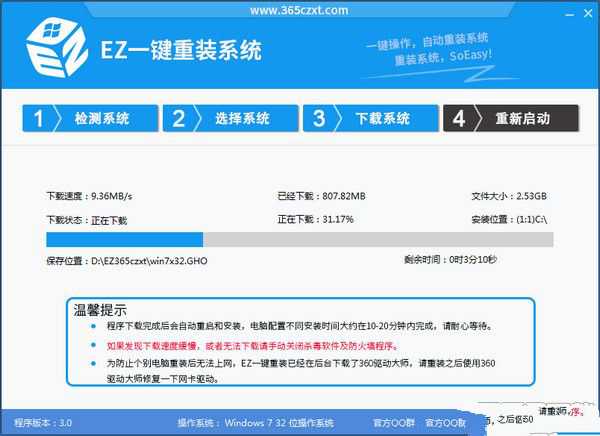Click the blue download progress bar

pyautogui.click(x=125, y=239)
